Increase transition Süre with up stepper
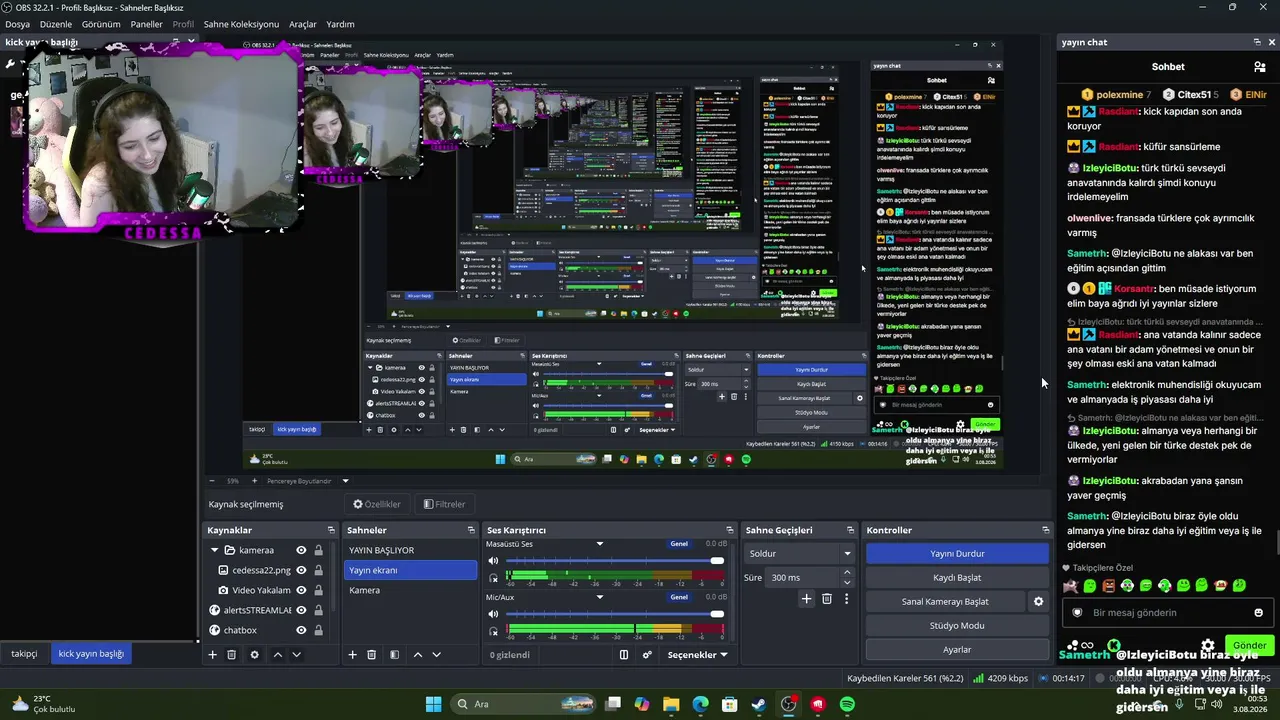The height and width of the screenshot is (720, 1280). click(847, 572)
